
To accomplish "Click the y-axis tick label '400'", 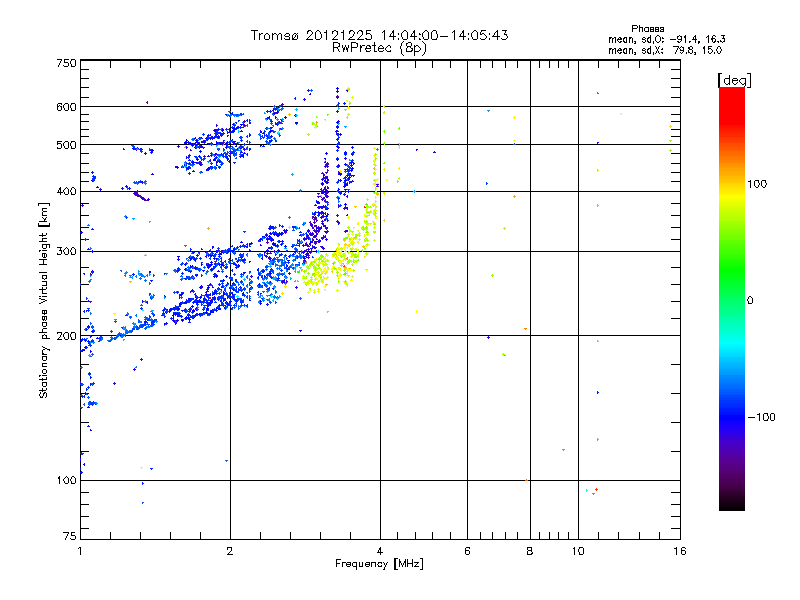I will tap(66, 192).
